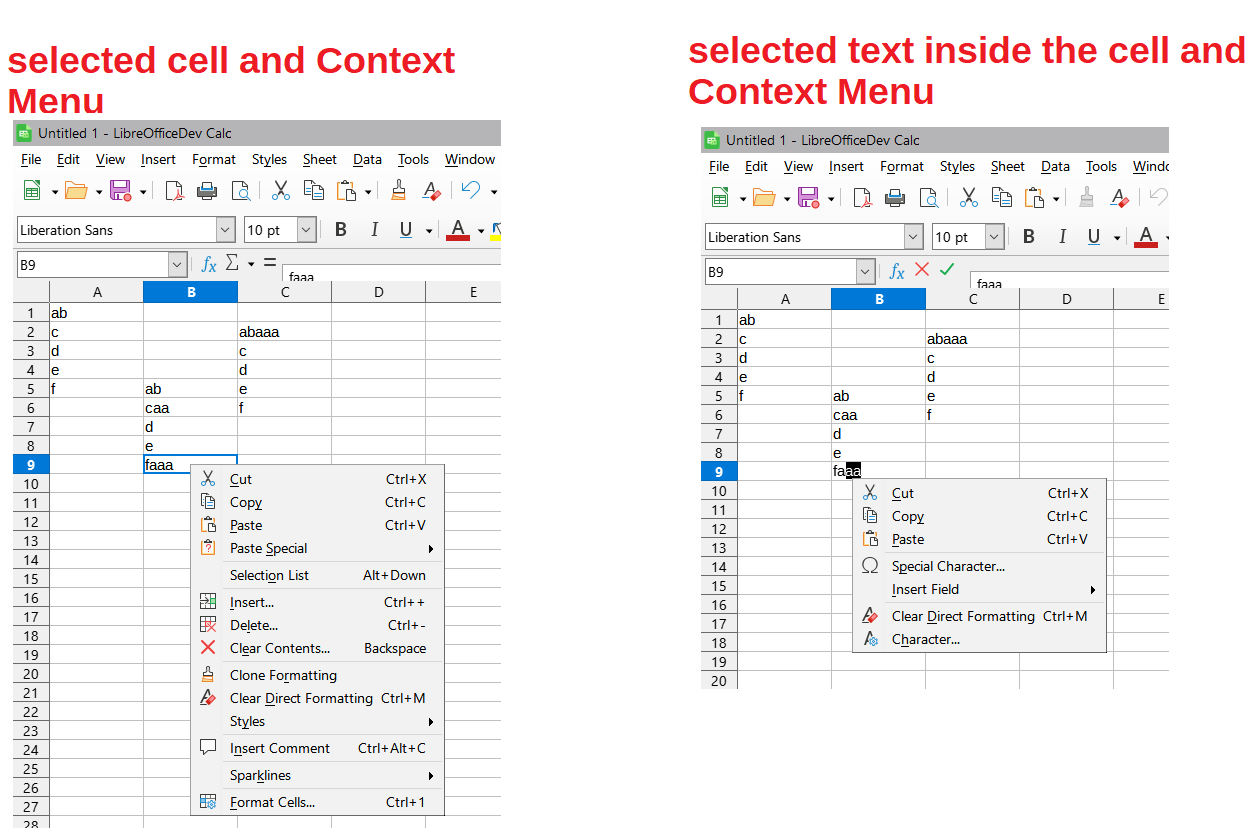This screenshot has width=1260, height=837.
Task: Choose Clear Contents... in context menu
Action: tap(317, 648)
